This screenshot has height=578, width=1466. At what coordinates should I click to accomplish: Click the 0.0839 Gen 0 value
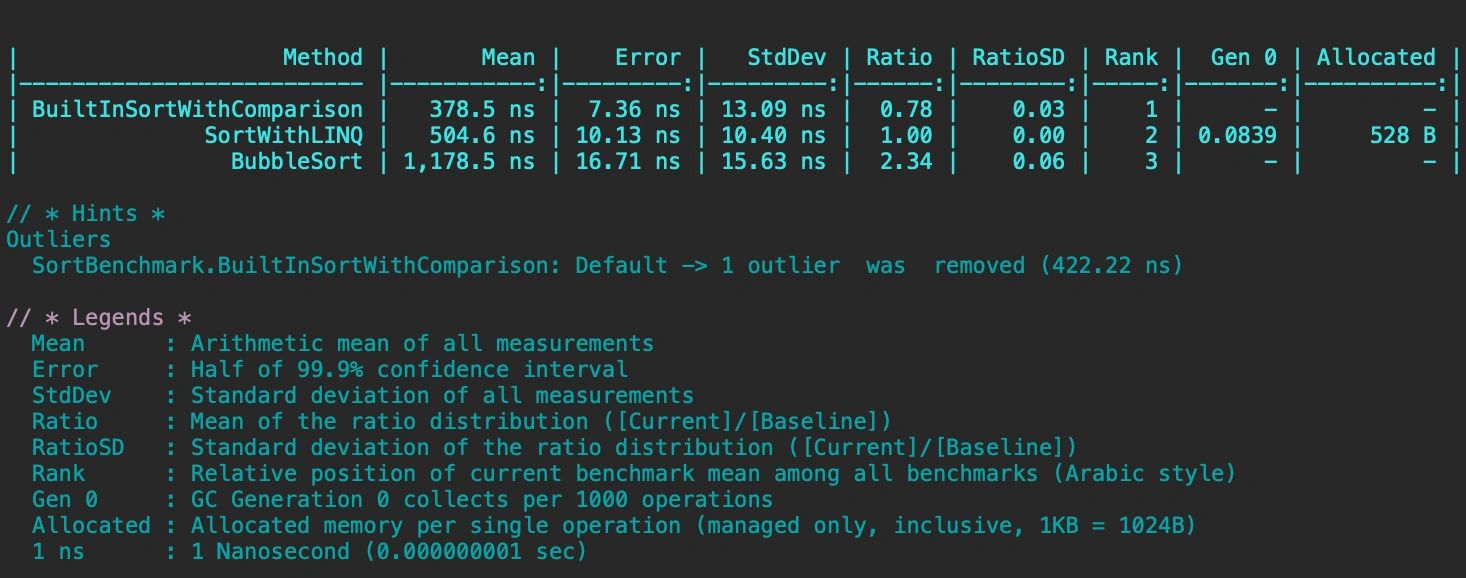[x=1237, y=135]
